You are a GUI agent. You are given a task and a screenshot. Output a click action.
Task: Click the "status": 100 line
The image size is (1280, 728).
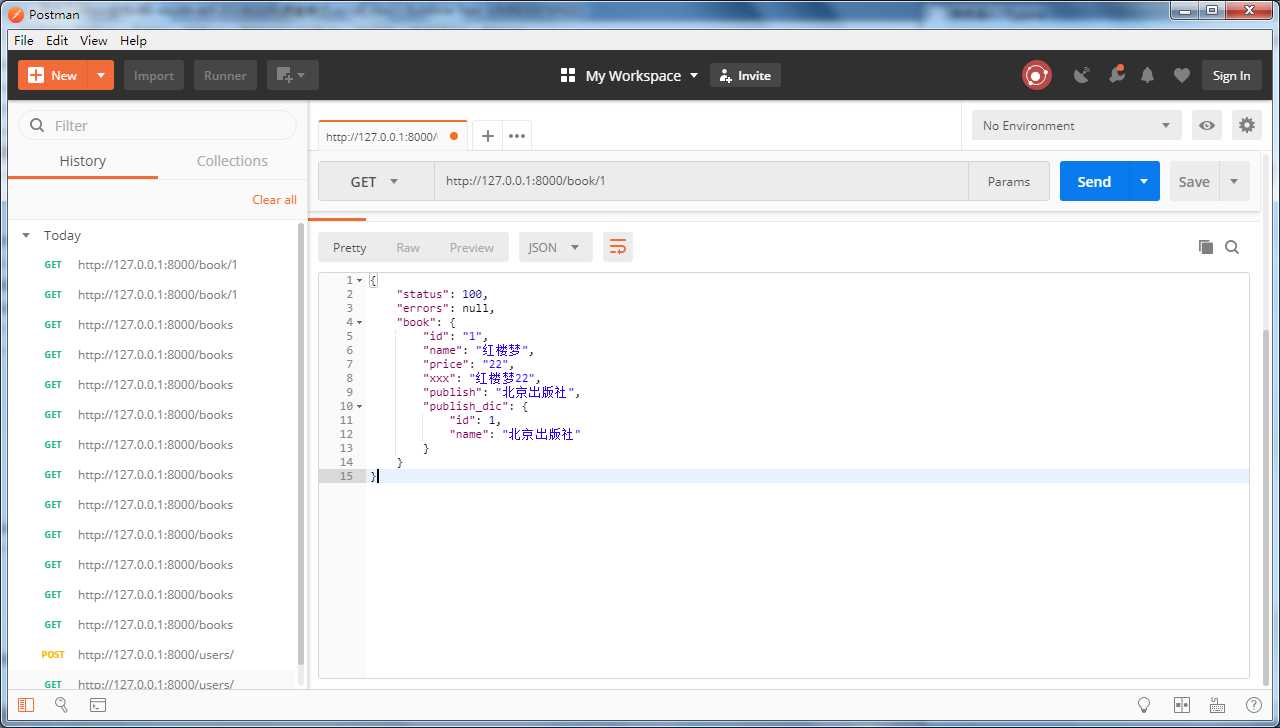tap(440, 294)
